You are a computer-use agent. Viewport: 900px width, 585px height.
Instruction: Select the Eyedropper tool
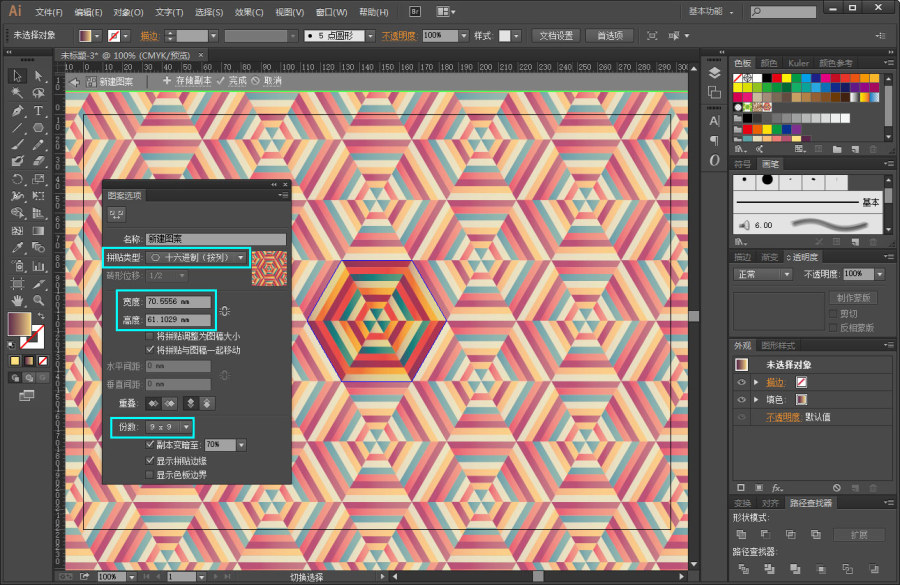tap(17, 248)
